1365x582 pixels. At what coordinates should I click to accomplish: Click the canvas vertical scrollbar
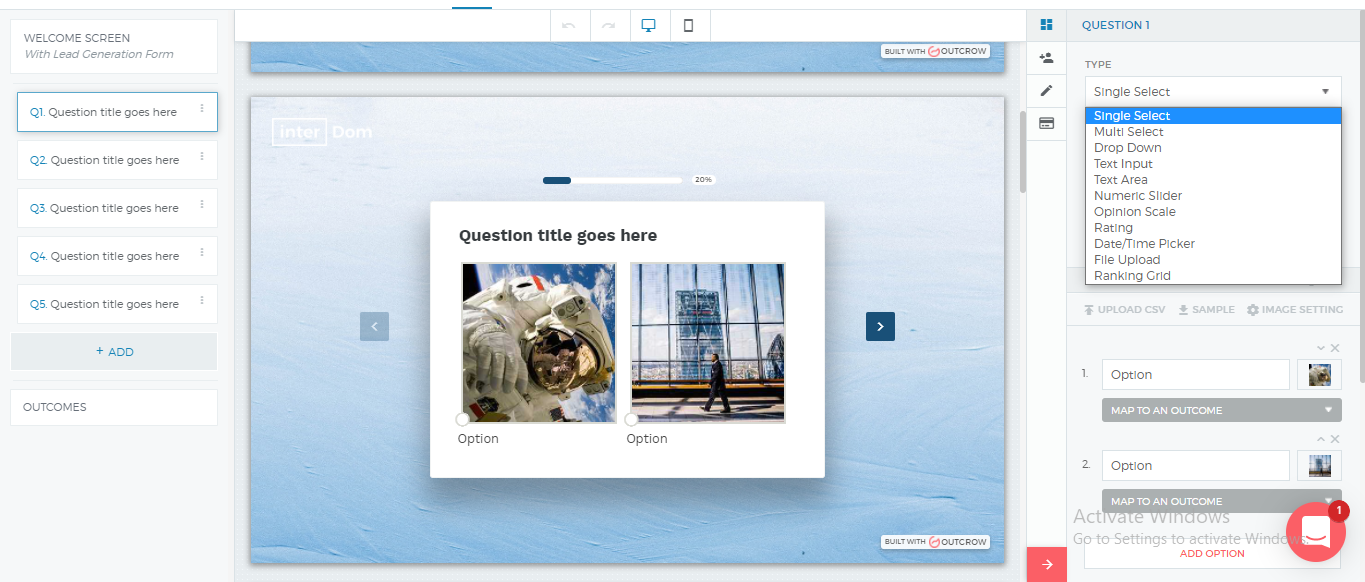click(x=1022, y=150)
